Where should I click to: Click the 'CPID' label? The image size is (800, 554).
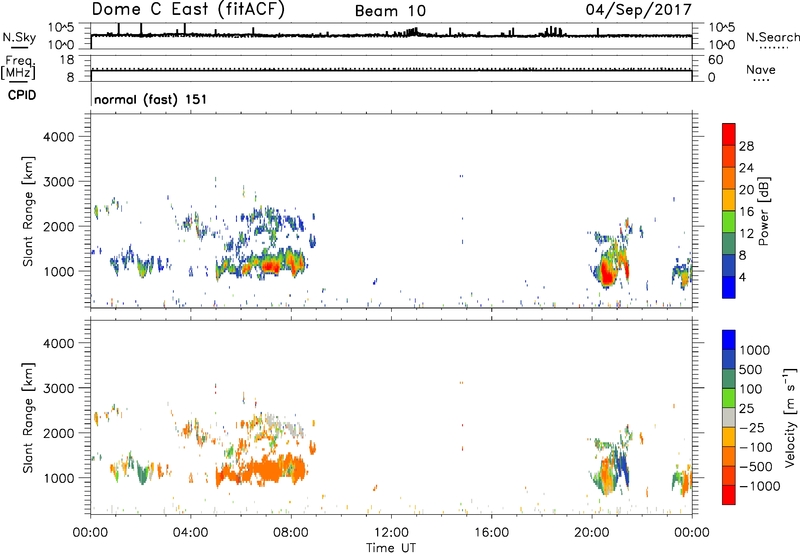22,95
